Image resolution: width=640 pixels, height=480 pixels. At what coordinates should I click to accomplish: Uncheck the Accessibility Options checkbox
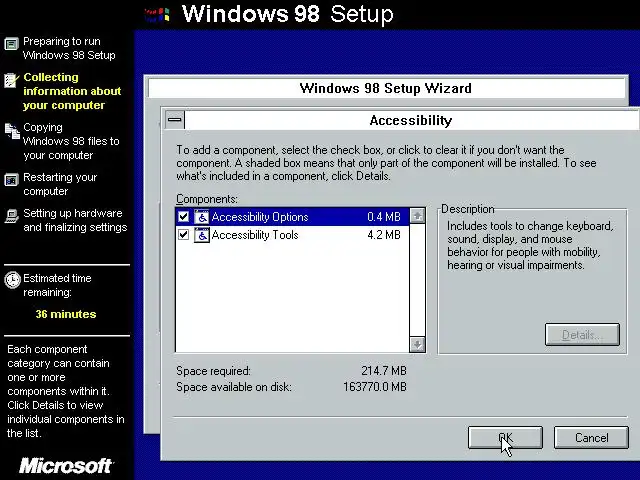point(183,216)
